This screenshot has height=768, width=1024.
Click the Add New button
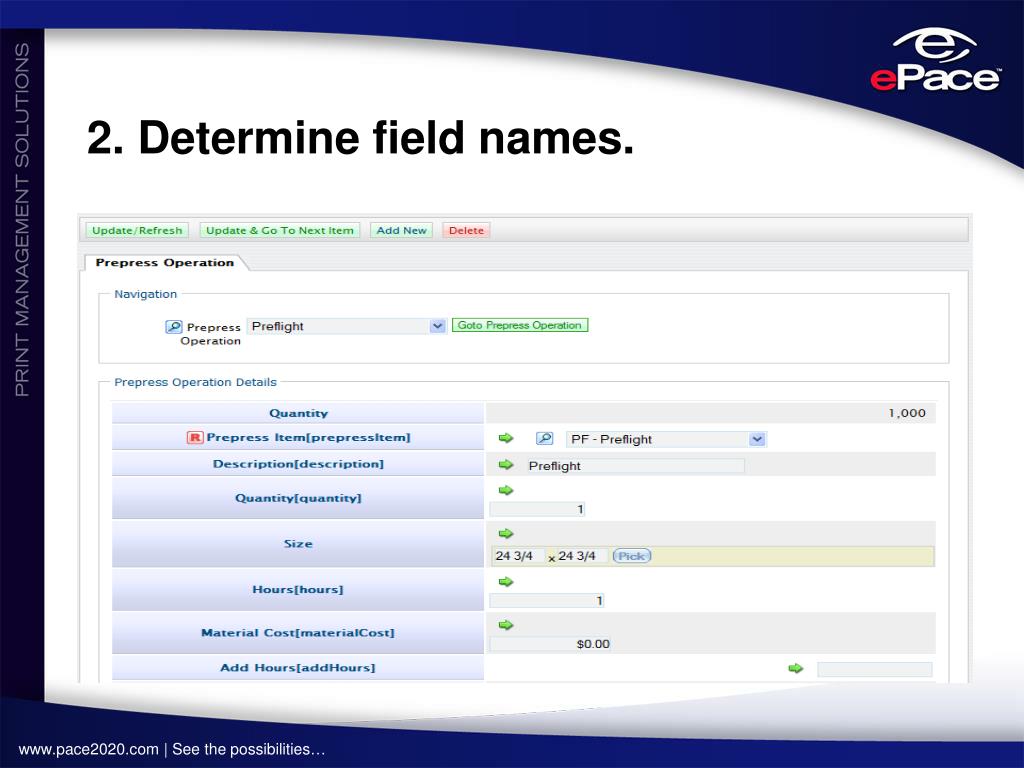401,231
